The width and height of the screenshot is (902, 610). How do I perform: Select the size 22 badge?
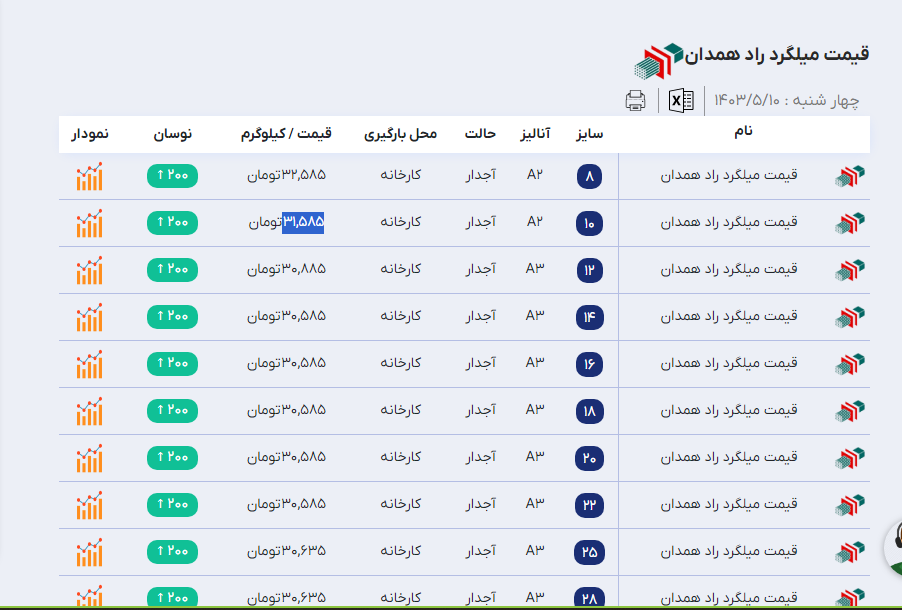[x=589, y=506]
